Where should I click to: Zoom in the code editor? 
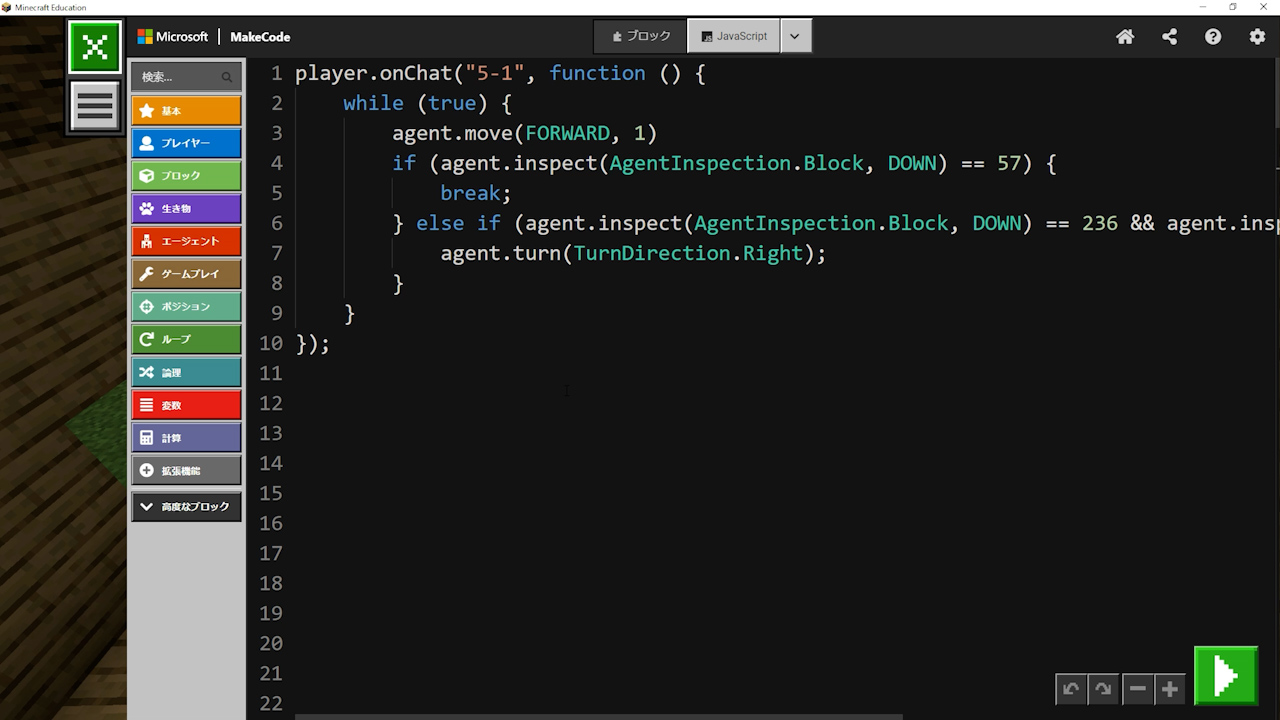coord(1169,689)
